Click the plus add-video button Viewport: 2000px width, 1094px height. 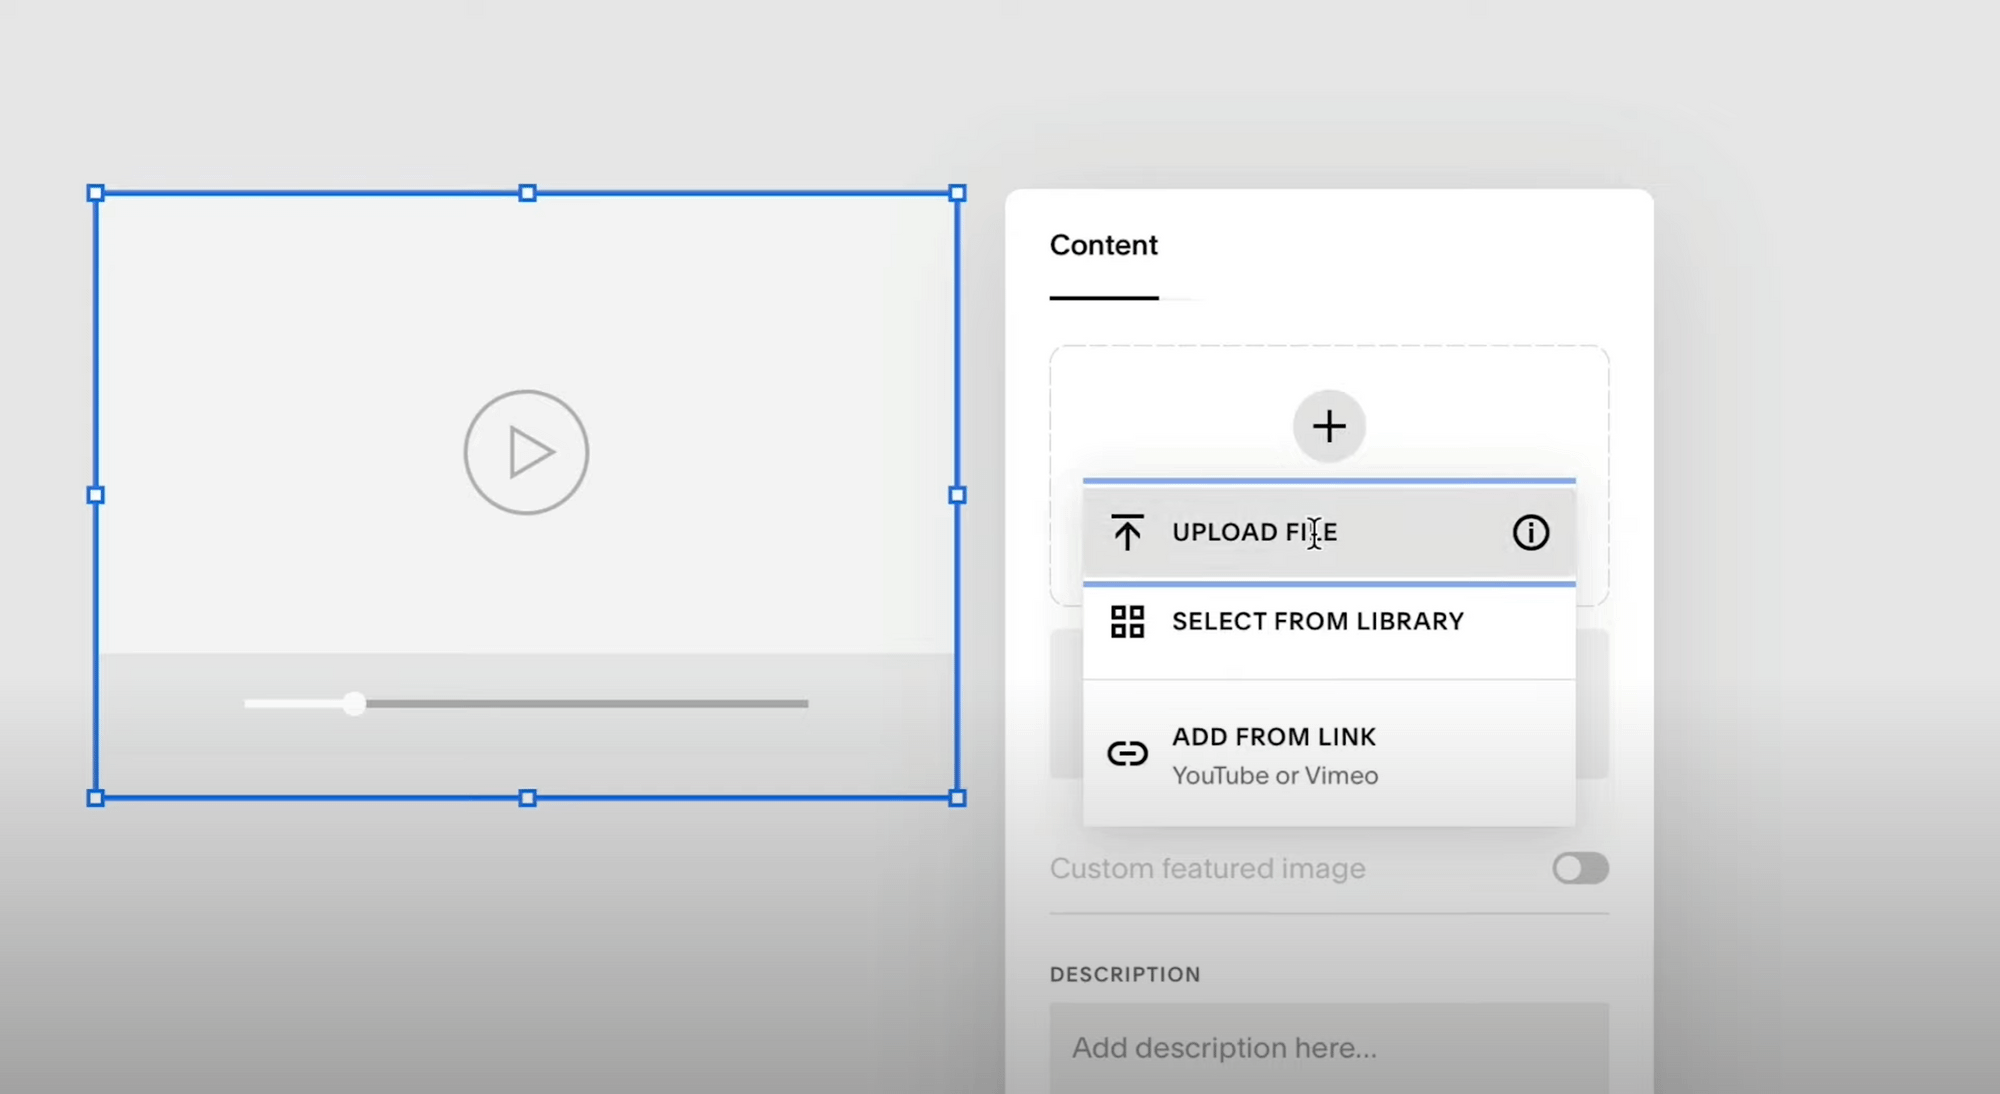tap(1329, 427)
